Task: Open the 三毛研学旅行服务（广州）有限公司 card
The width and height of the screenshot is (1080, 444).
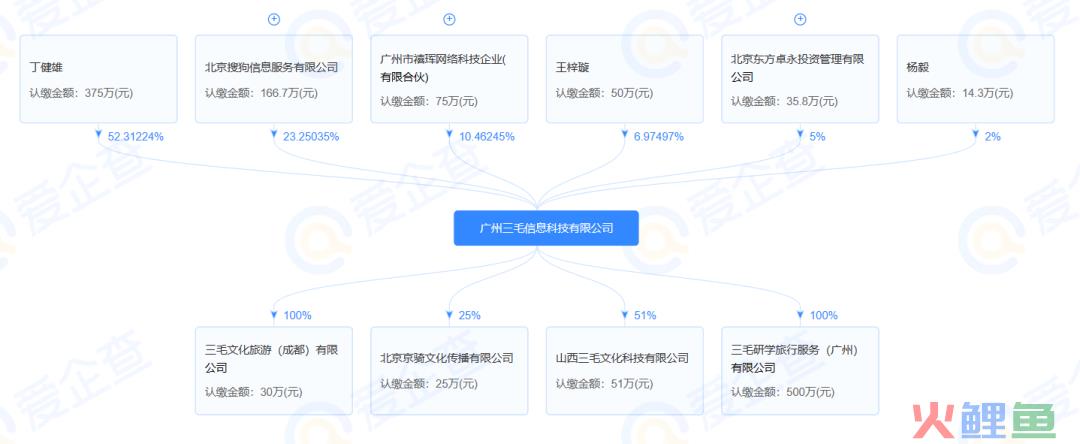Action: click(x=800, y=370)
